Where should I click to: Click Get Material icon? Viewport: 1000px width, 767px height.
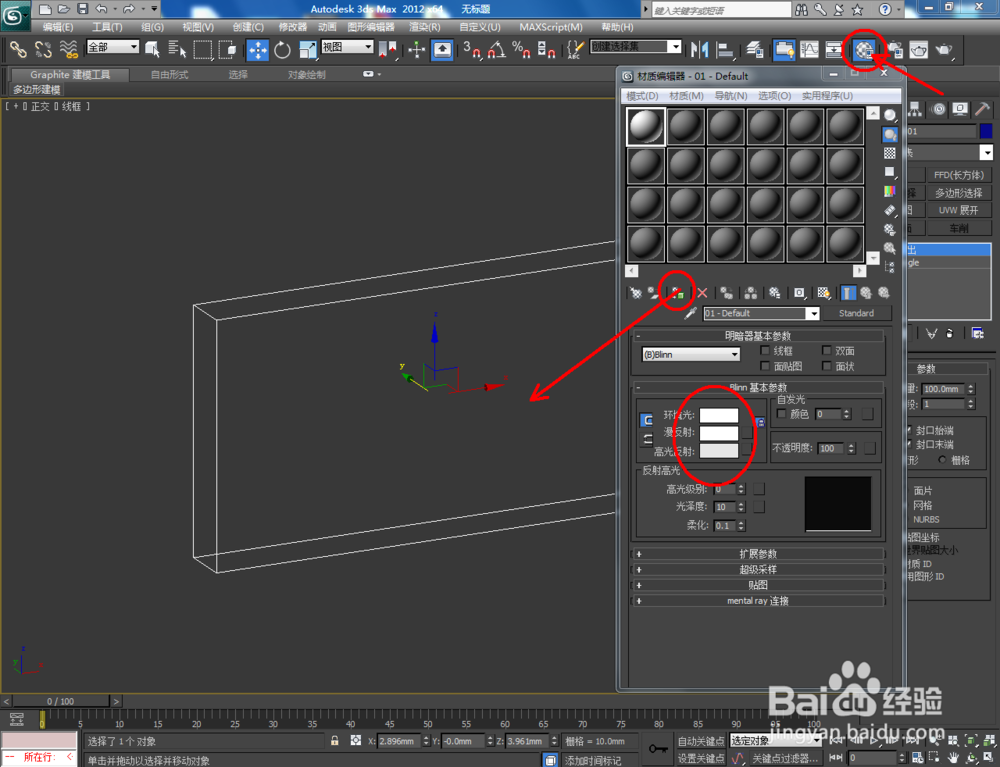636,293
